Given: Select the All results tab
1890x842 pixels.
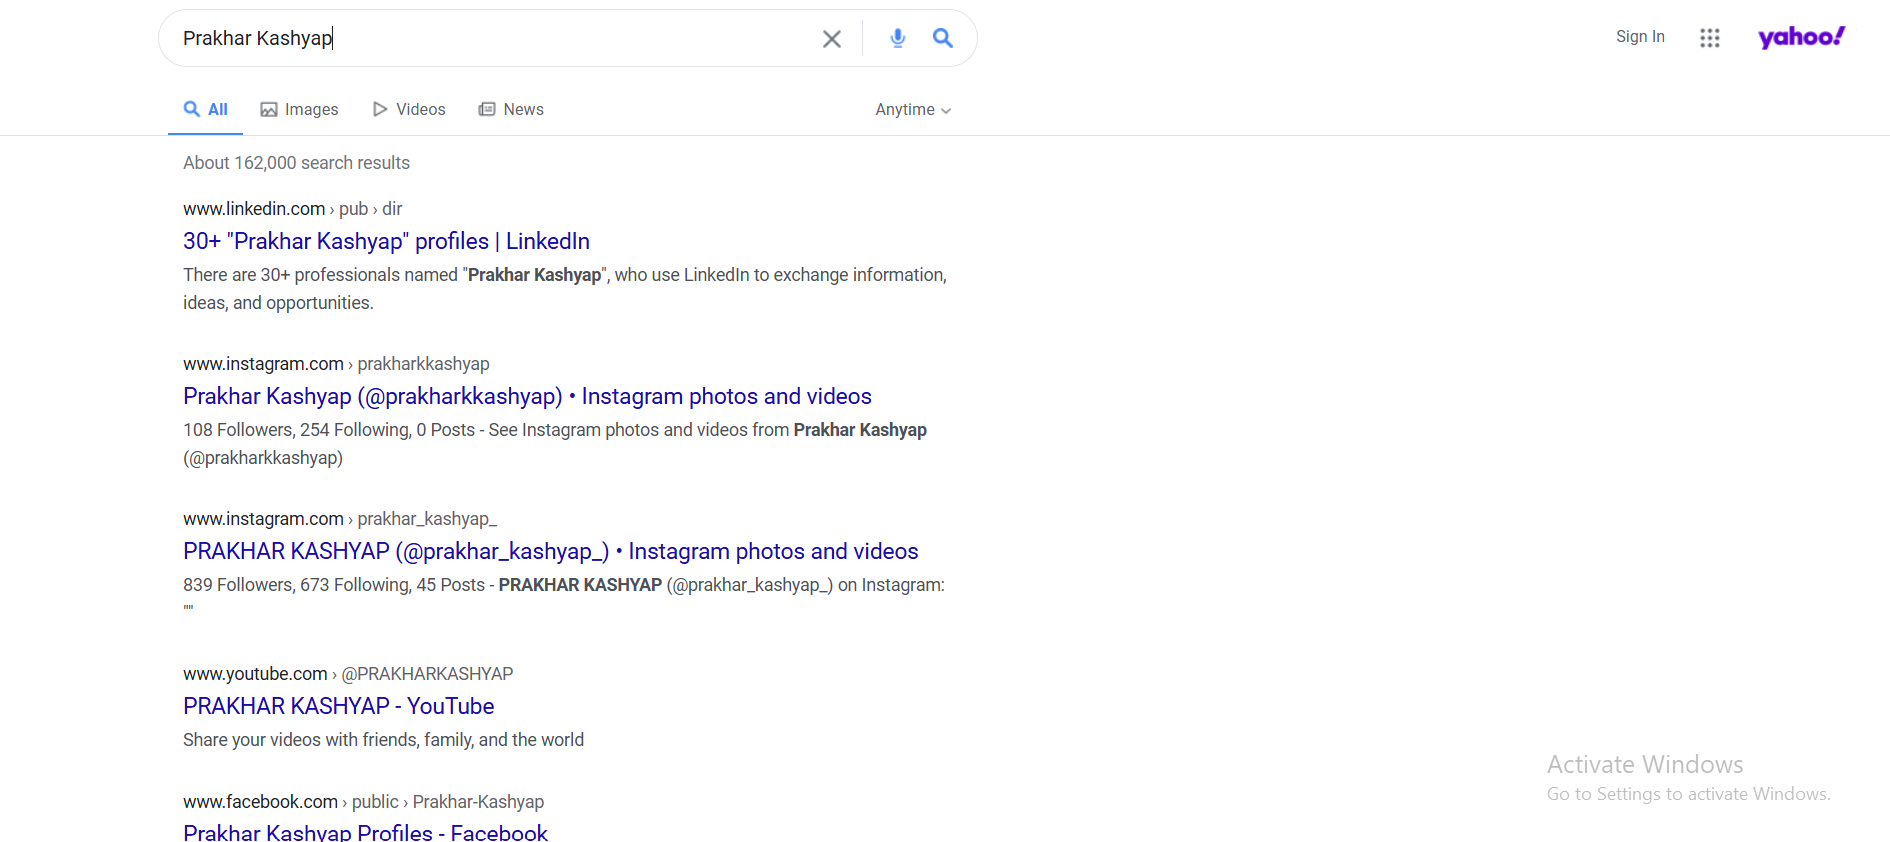Looking at the screenshot, I should (206, 110).
